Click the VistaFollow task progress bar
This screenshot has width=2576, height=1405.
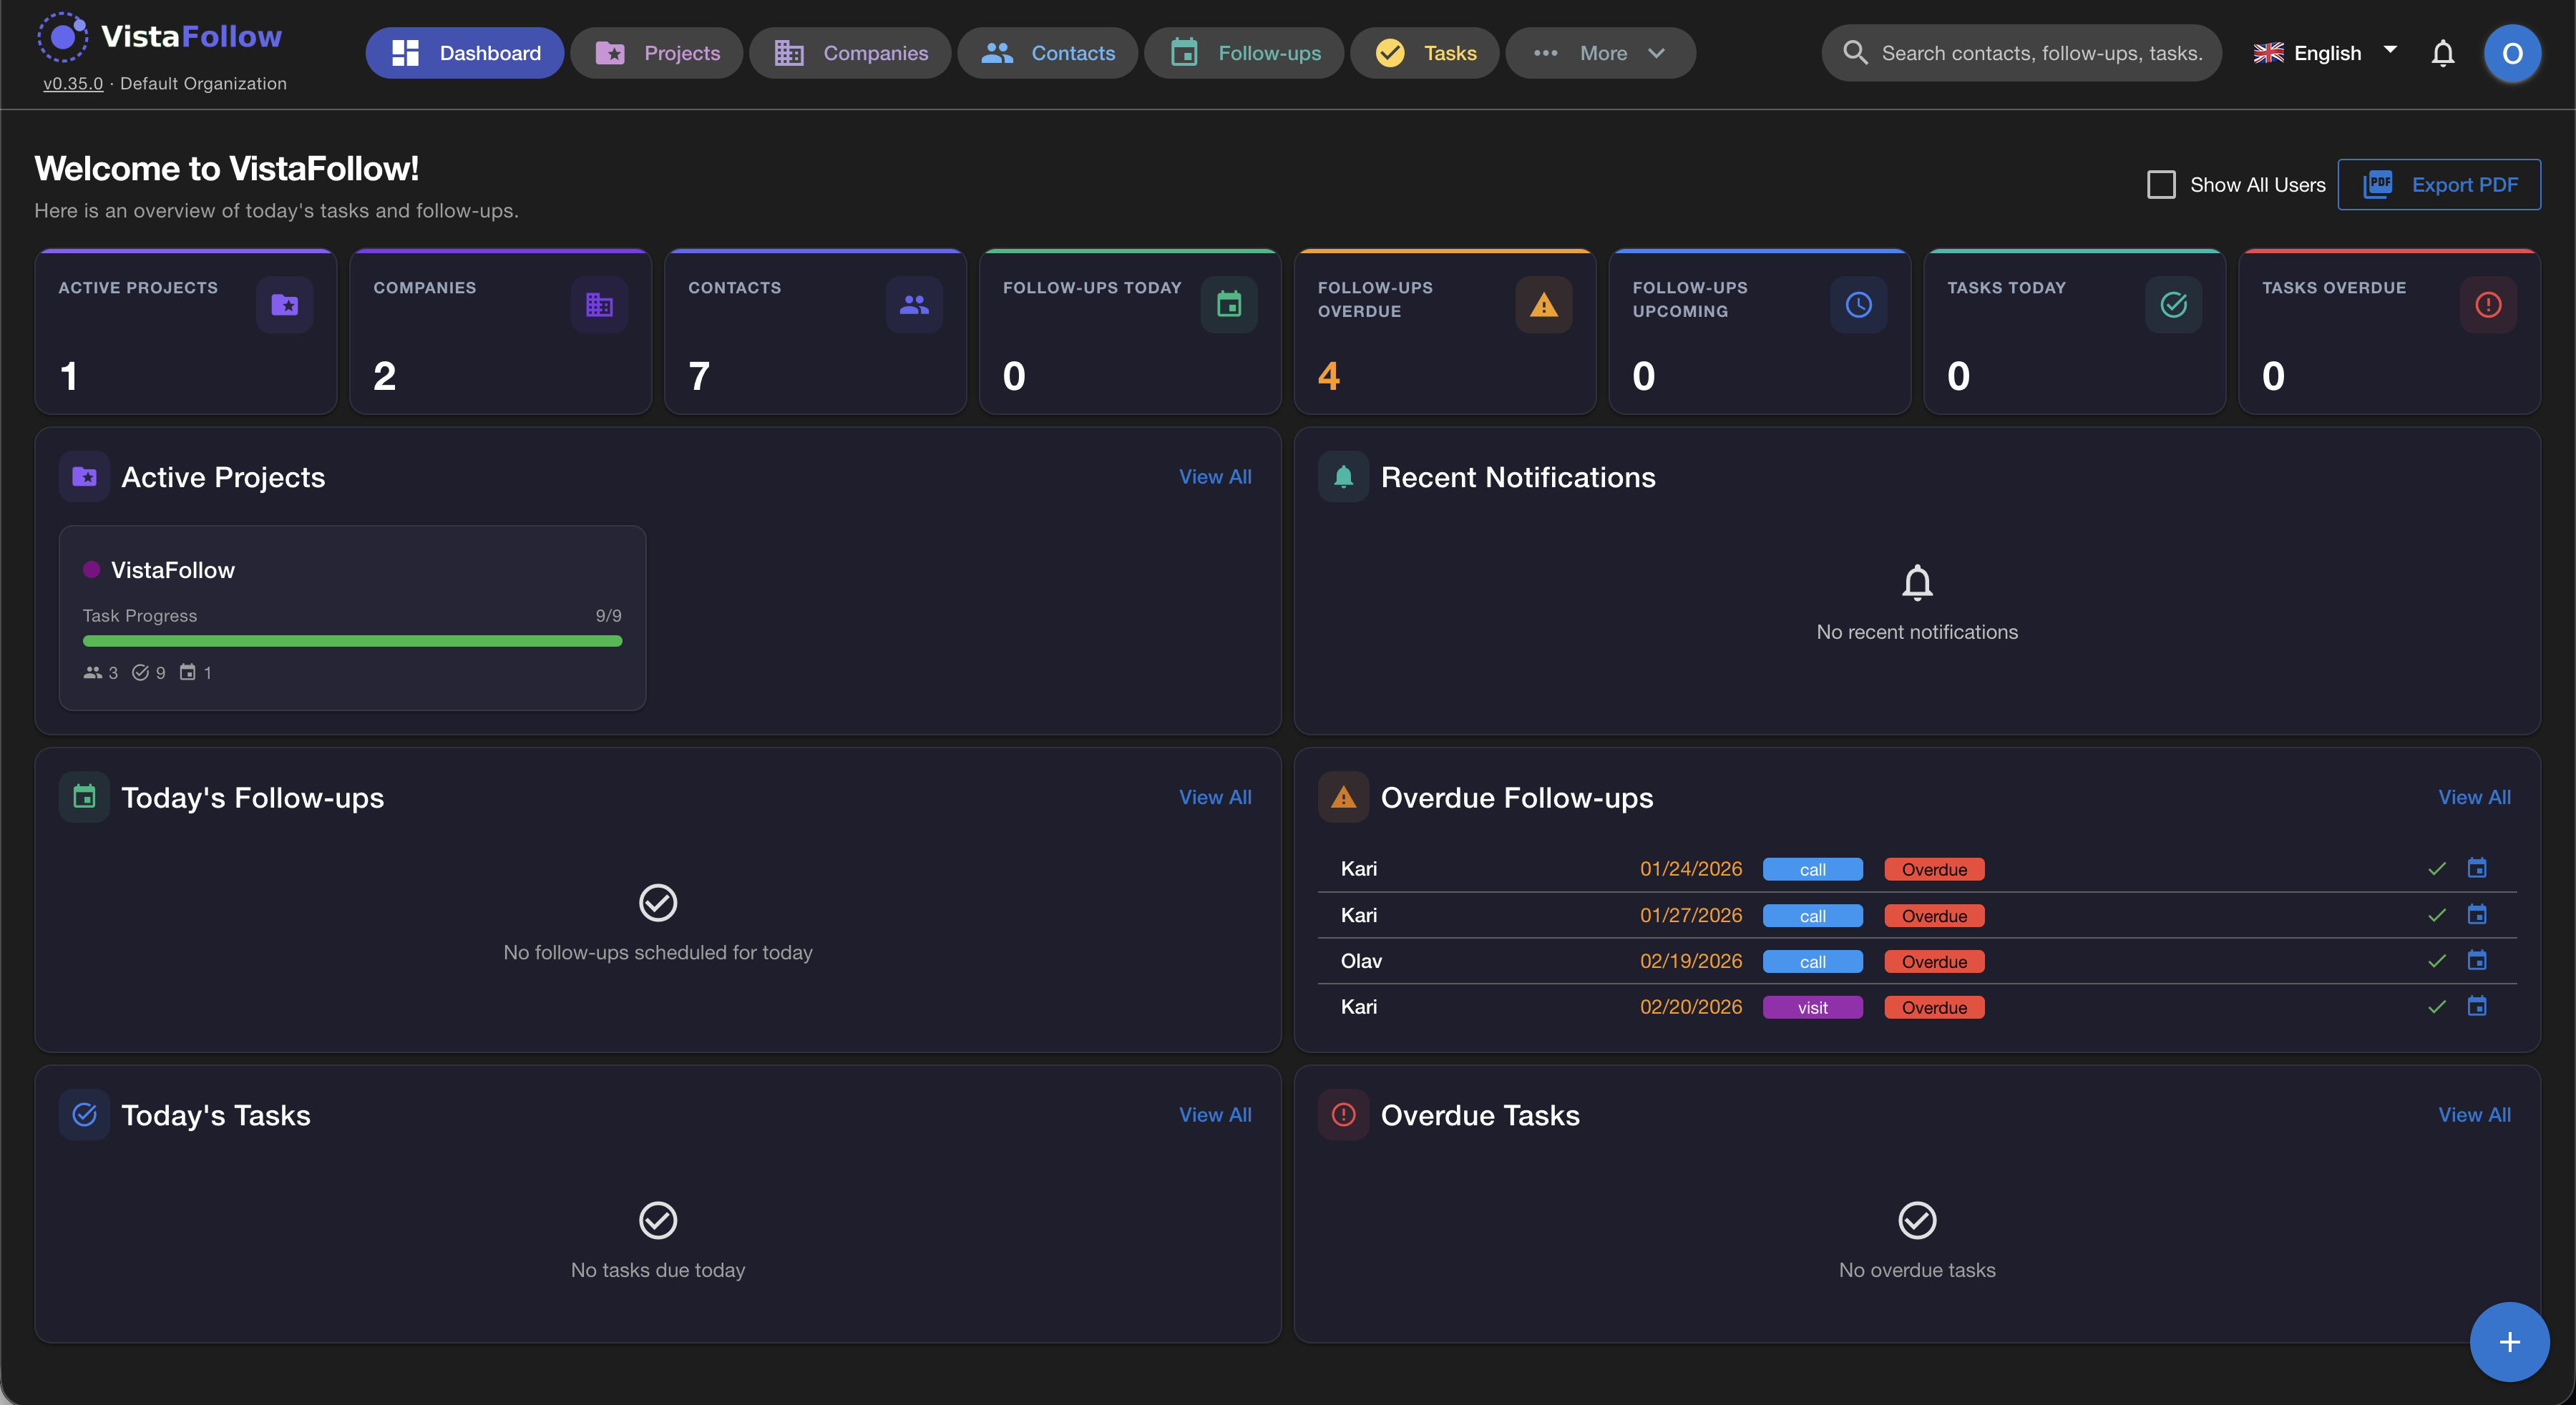pos(352,641)
